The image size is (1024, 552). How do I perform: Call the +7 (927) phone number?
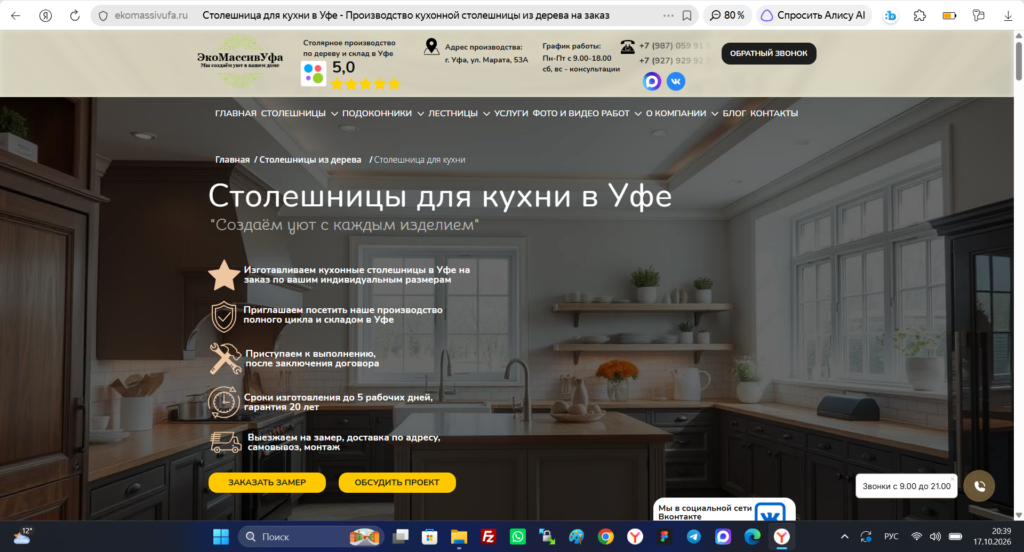(675, 61)
